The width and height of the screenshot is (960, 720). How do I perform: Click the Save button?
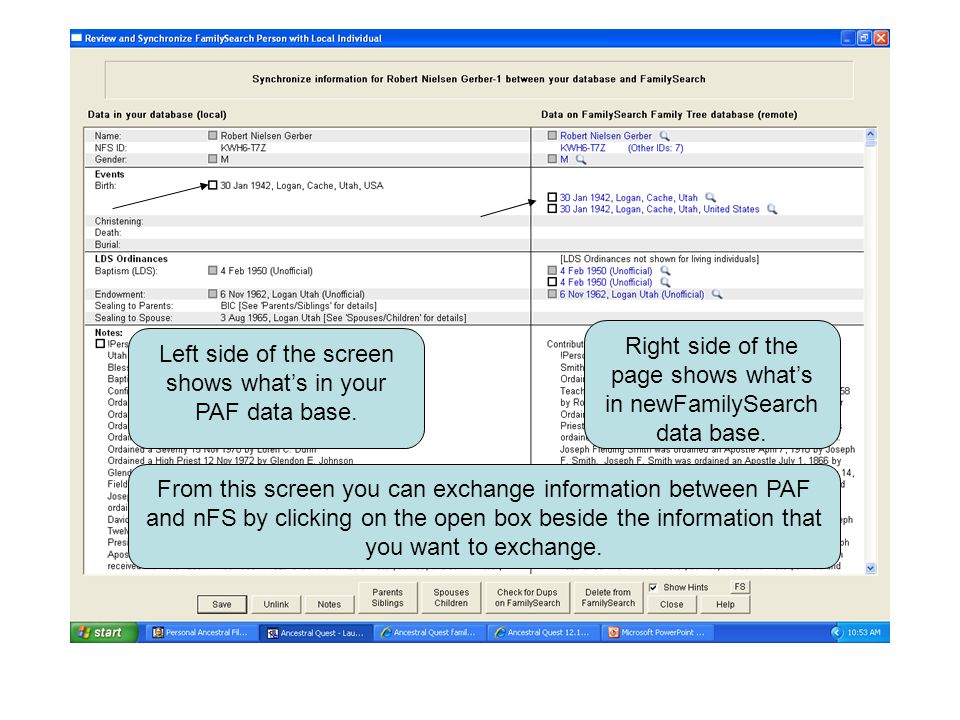(222, 604)
